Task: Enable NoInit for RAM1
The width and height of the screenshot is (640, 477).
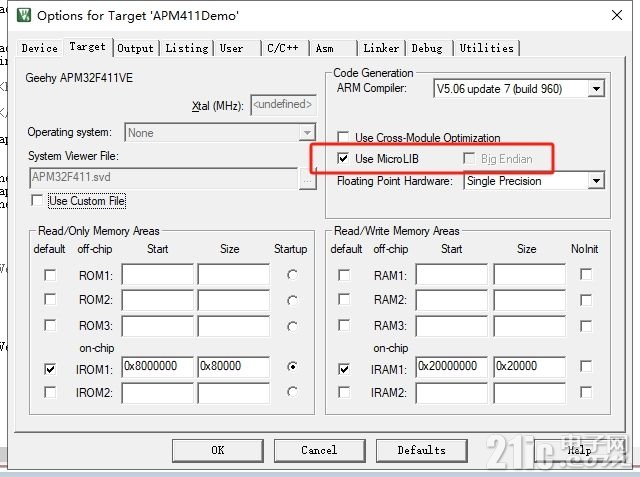Action: coord(586,274)
